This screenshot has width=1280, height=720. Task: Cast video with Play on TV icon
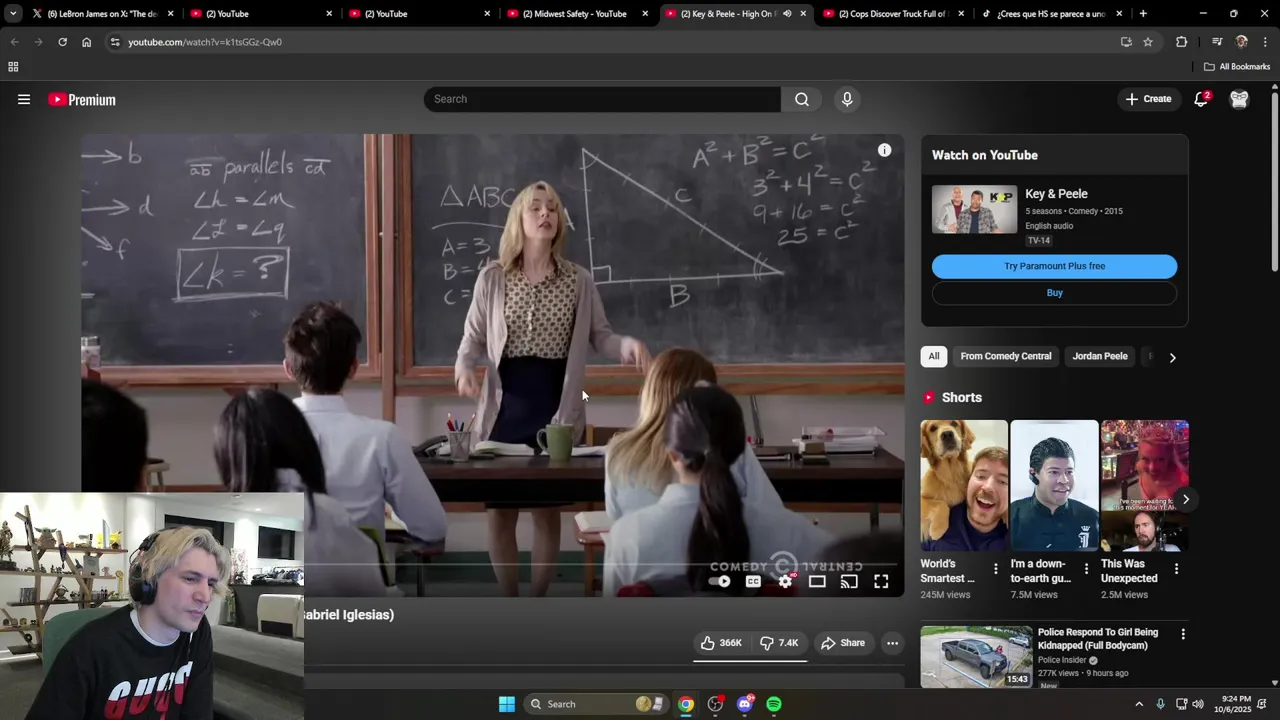(849, 581)
